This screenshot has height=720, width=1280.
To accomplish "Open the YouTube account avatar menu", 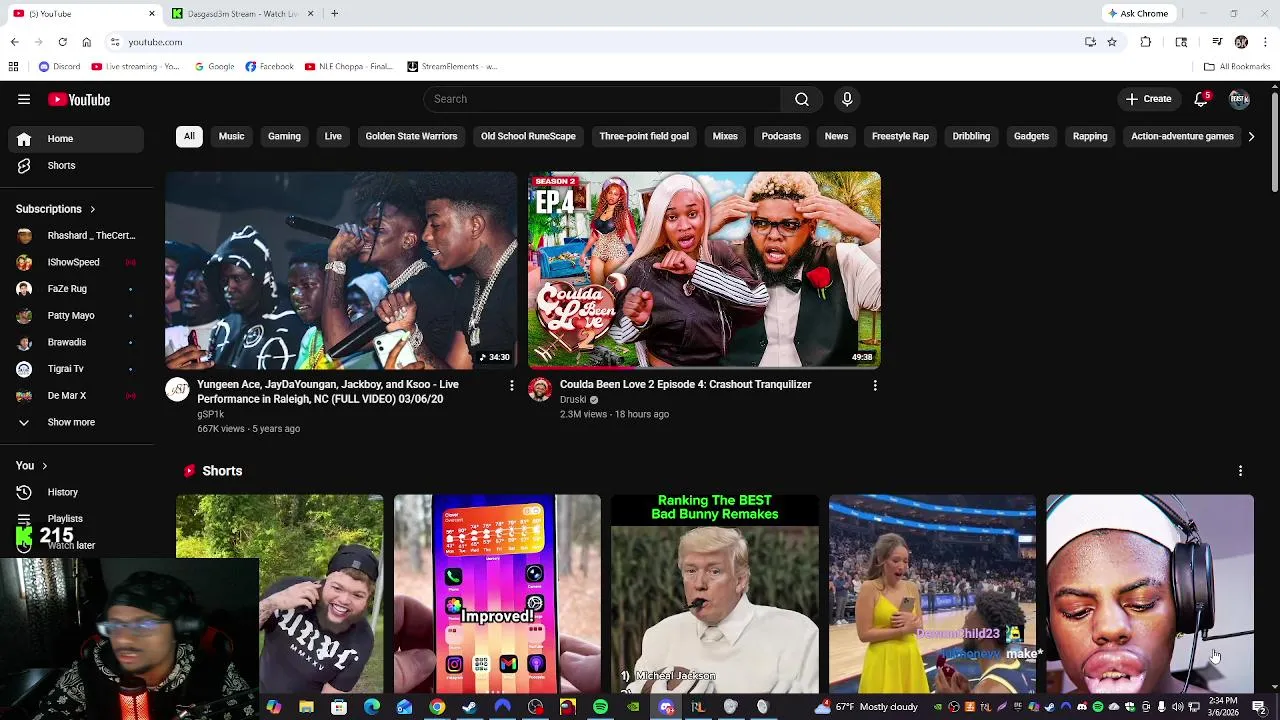I will [x=1240, y=99].
